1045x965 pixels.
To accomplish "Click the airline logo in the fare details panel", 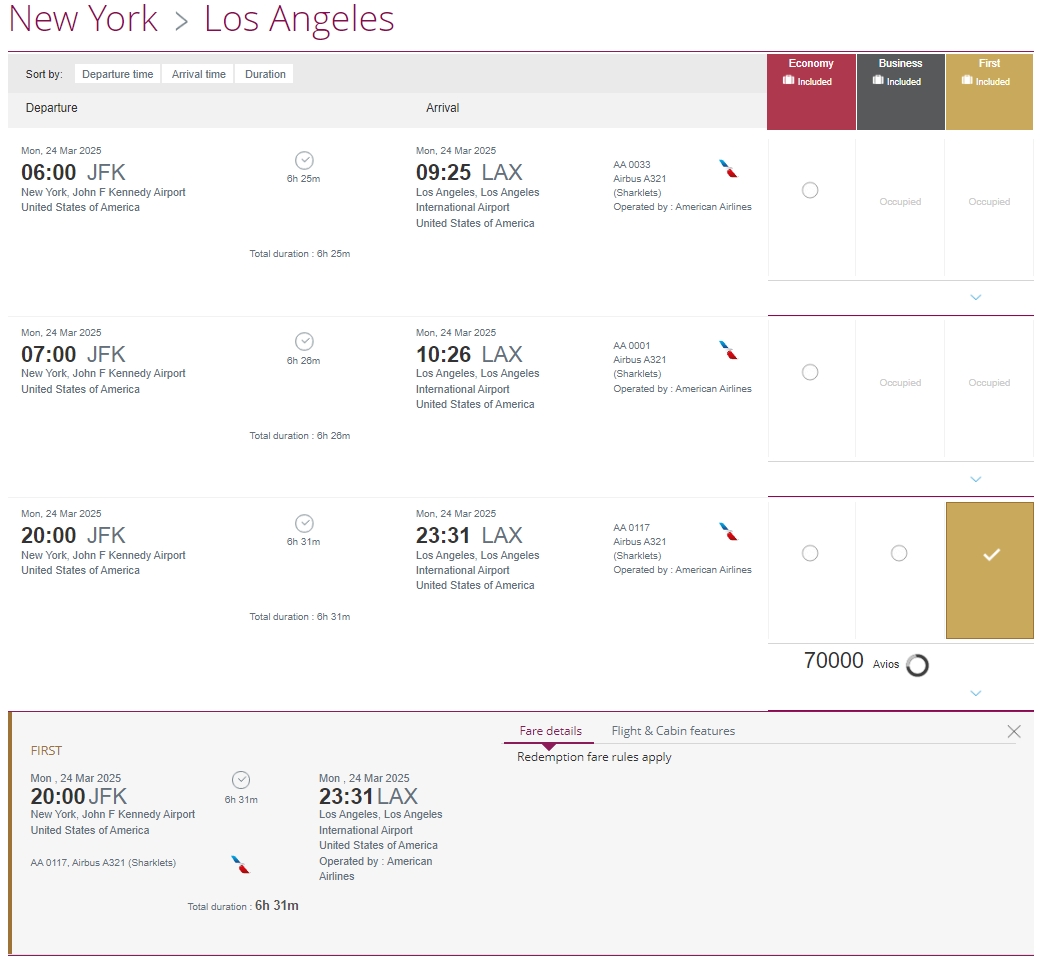I will point(240,864).
